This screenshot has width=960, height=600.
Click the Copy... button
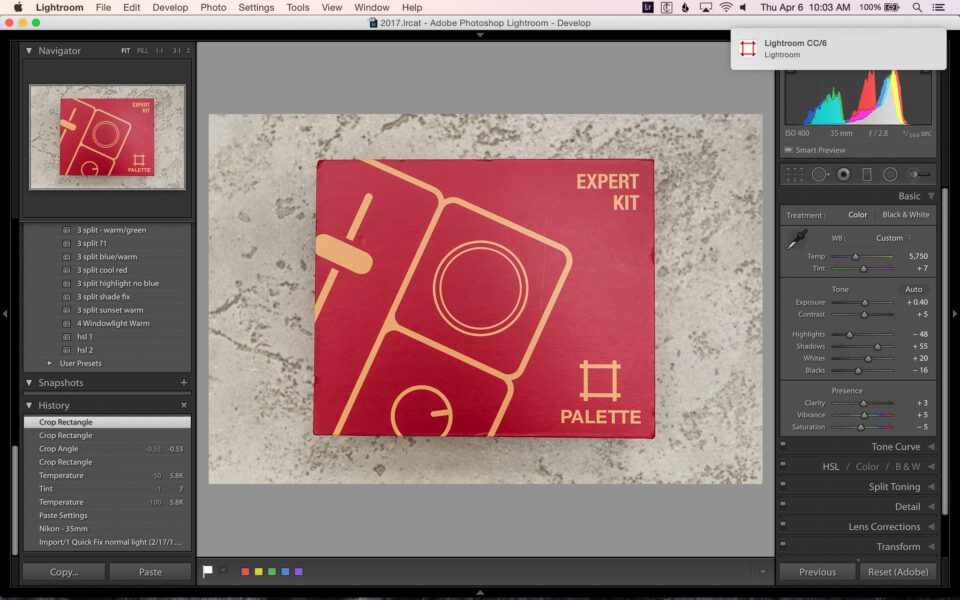[64, 572]
